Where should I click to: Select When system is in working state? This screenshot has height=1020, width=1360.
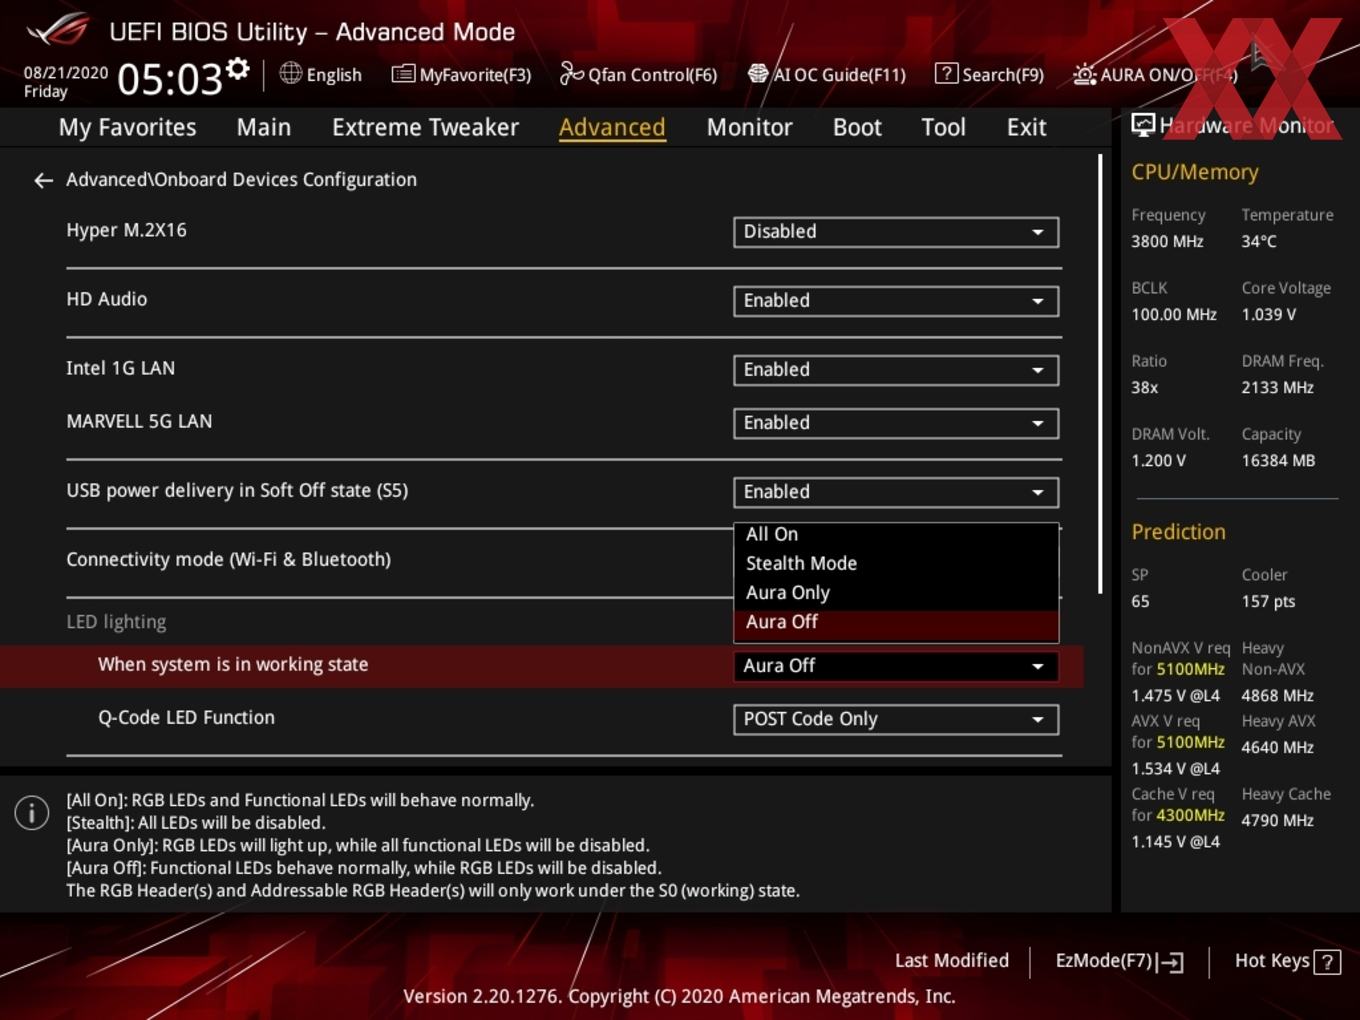click(233, 664)
